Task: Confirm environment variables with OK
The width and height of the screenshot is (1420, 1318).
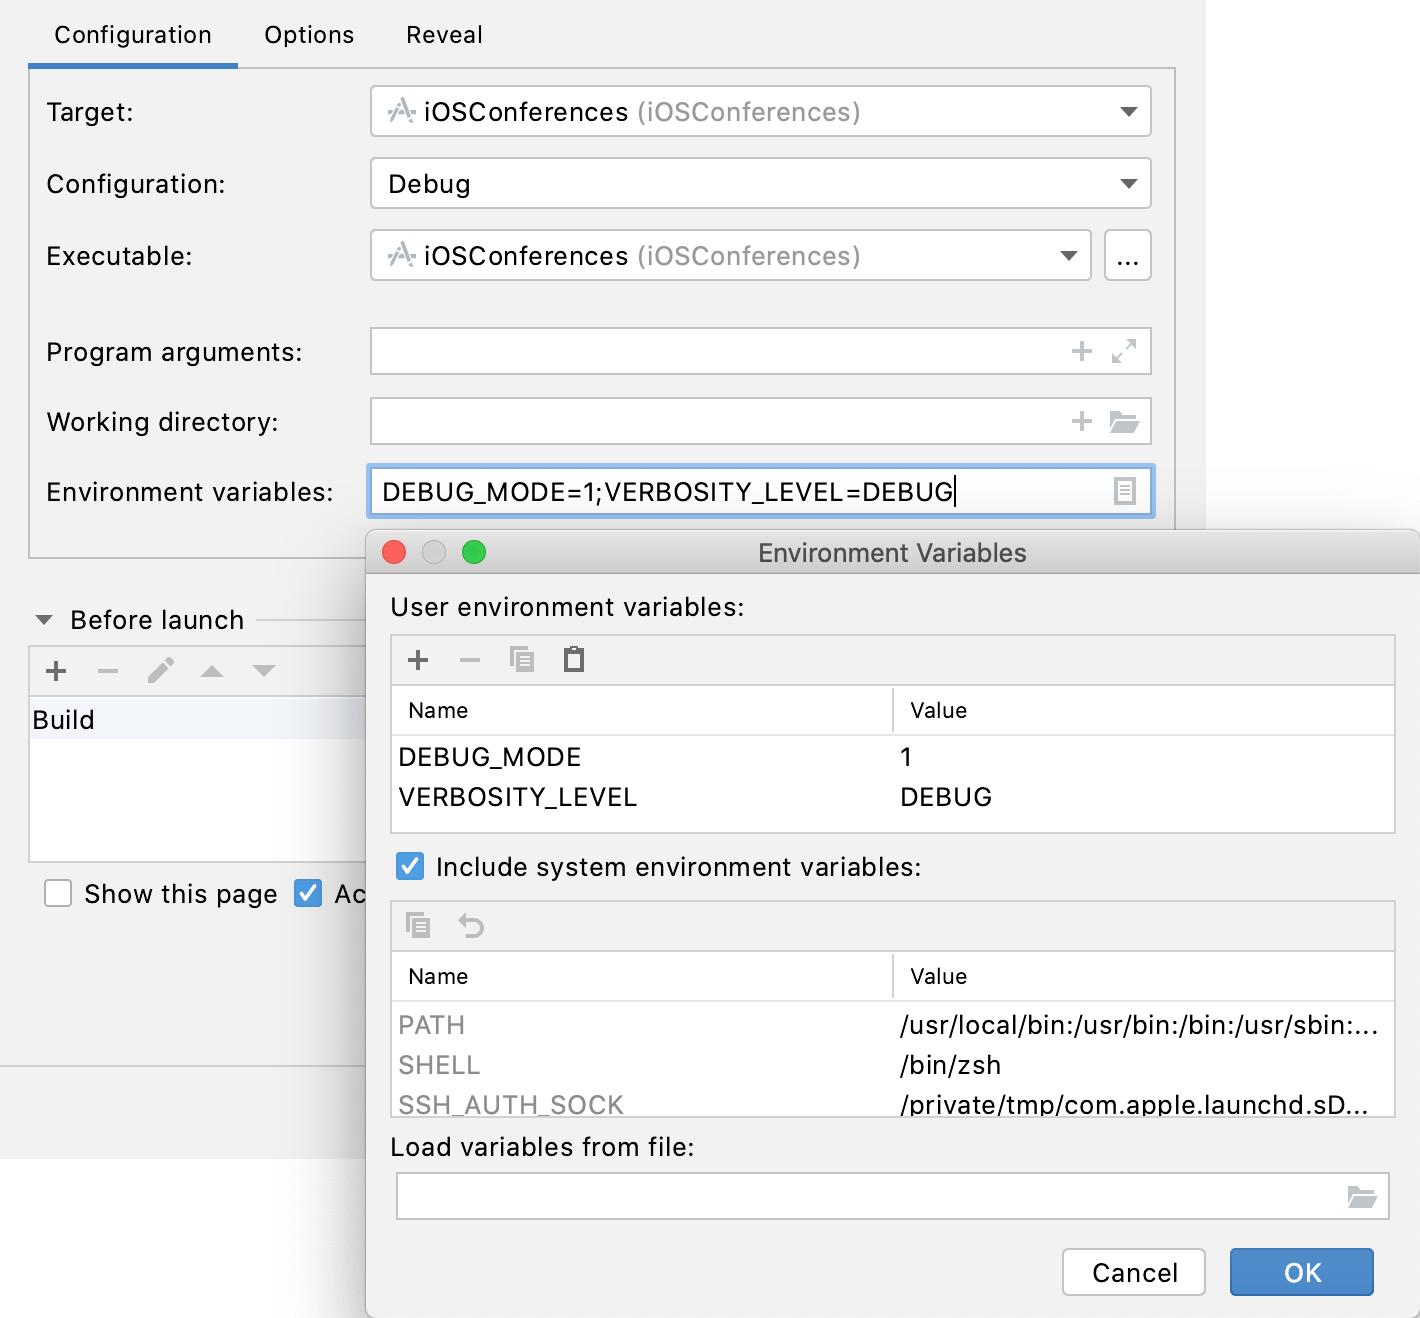Action: tap(1301, 1272)
